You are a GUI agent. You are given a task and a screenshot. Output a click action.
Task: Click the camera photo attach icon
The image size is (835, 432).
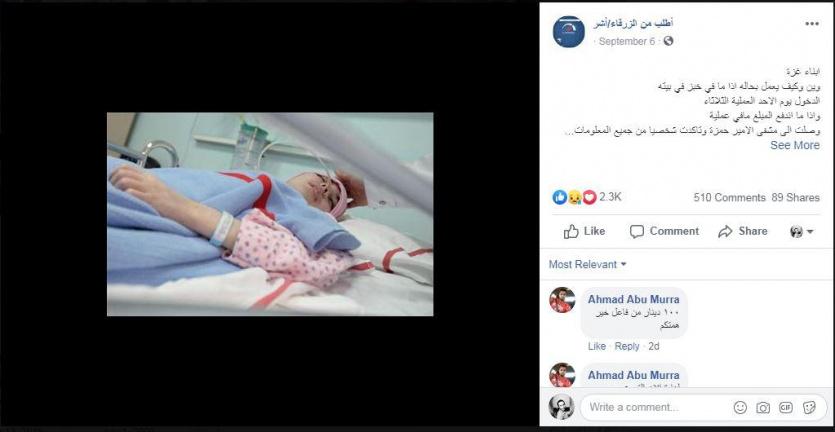pos(763,407)
